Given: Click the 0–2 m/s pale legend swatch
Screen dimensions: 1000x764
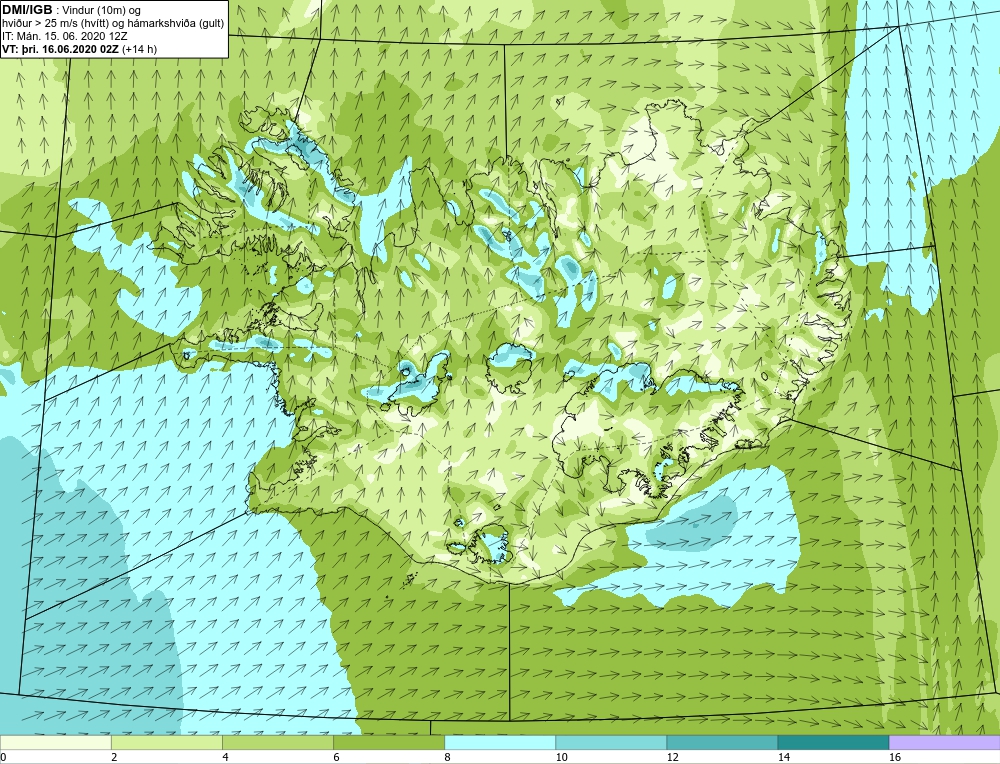Looking at the screenshot, I should 55,742.
